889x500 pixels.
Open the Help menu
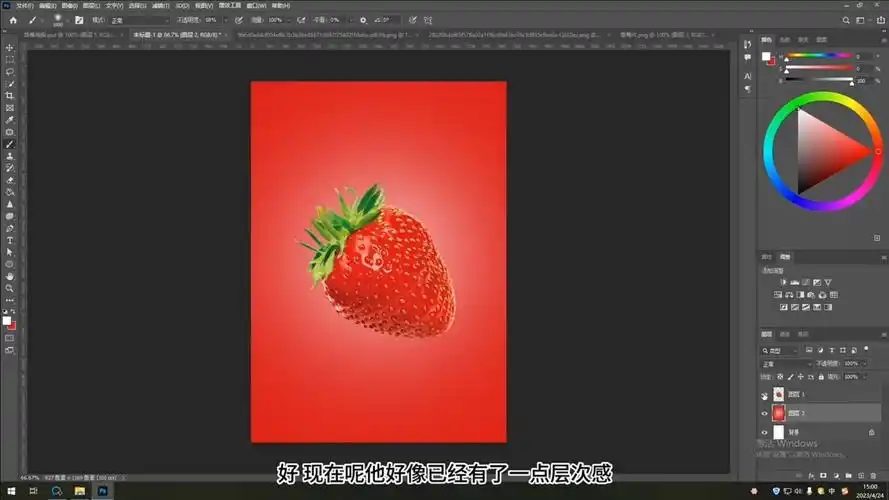(281, 5)
